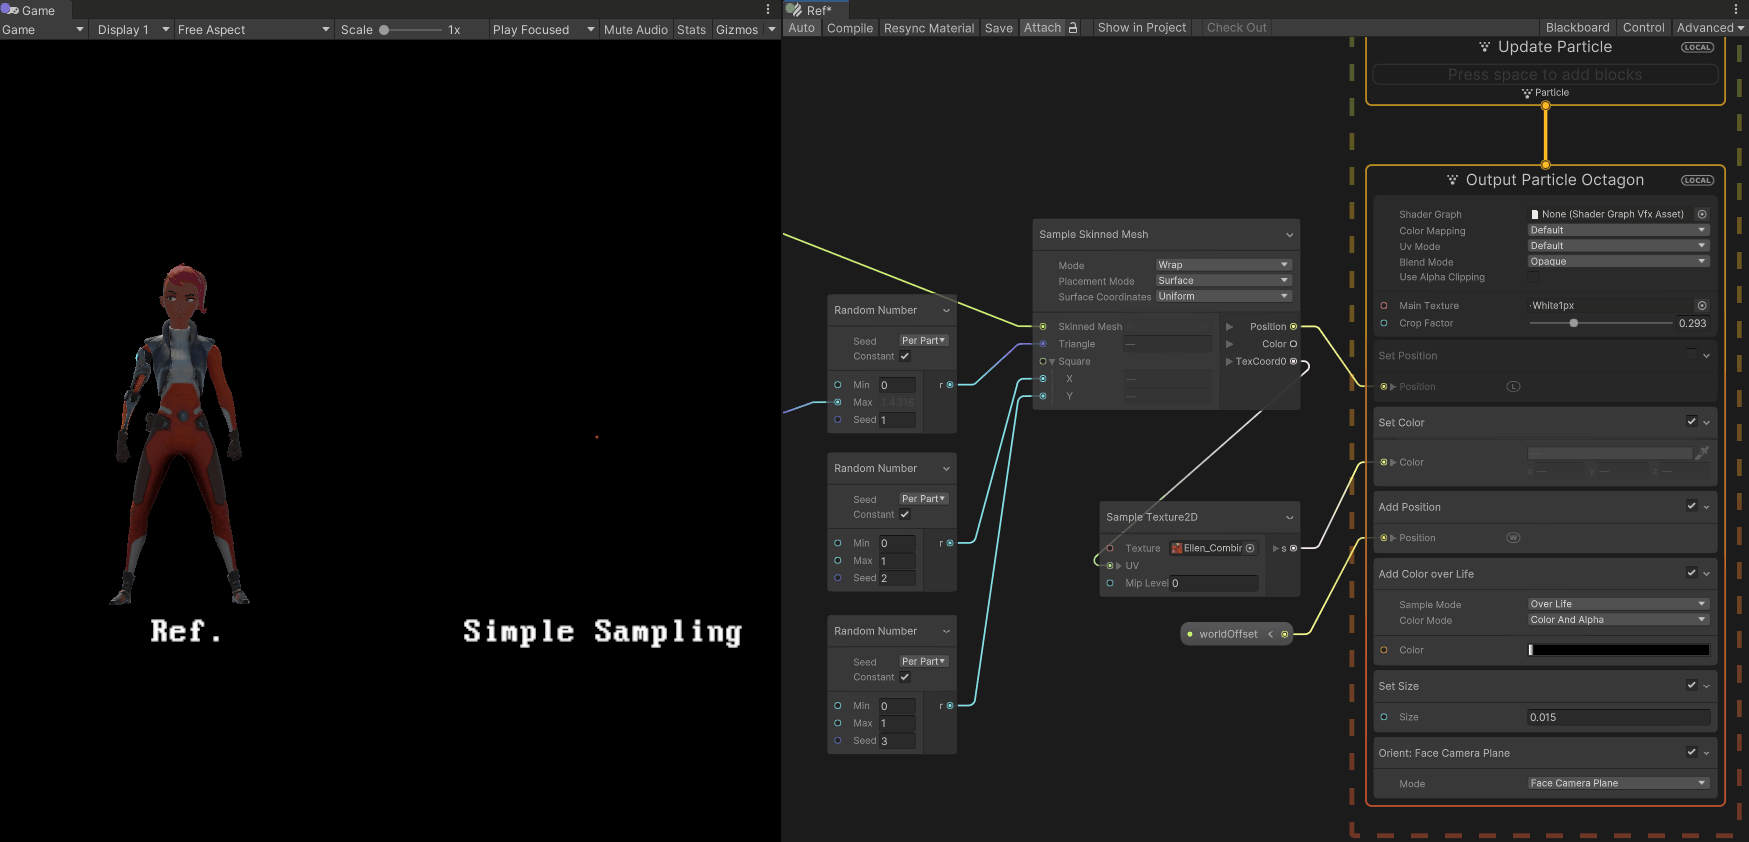Open the Blend Mode Opaque dropdown

pyautogui.click(x=1618, y=262)
